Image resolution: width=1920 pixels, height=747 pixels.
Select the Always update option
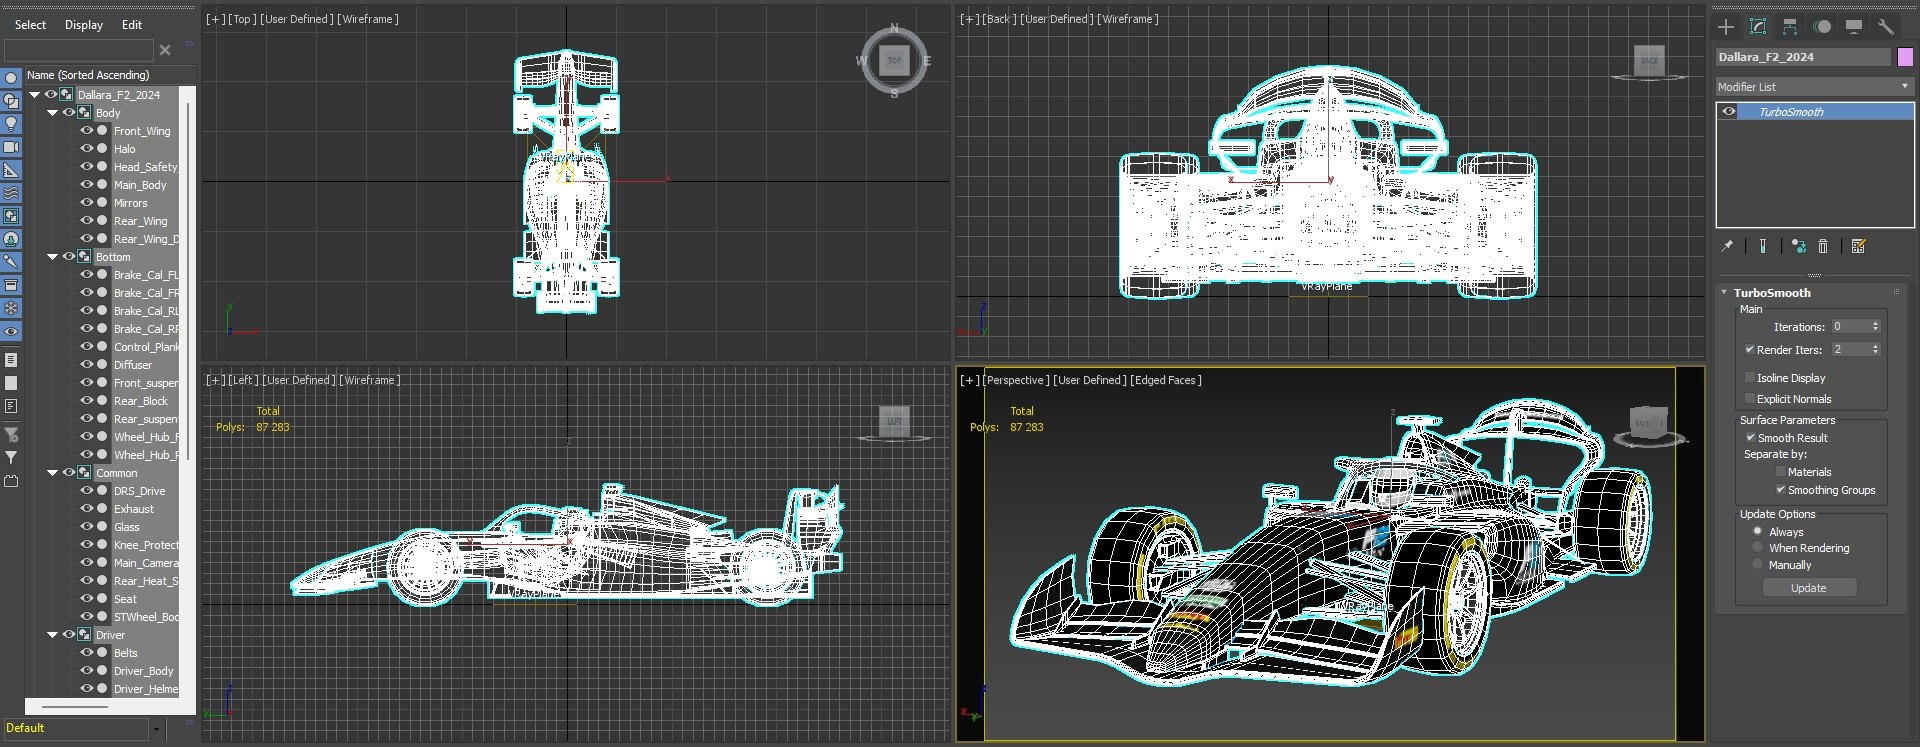[1757, 532]
